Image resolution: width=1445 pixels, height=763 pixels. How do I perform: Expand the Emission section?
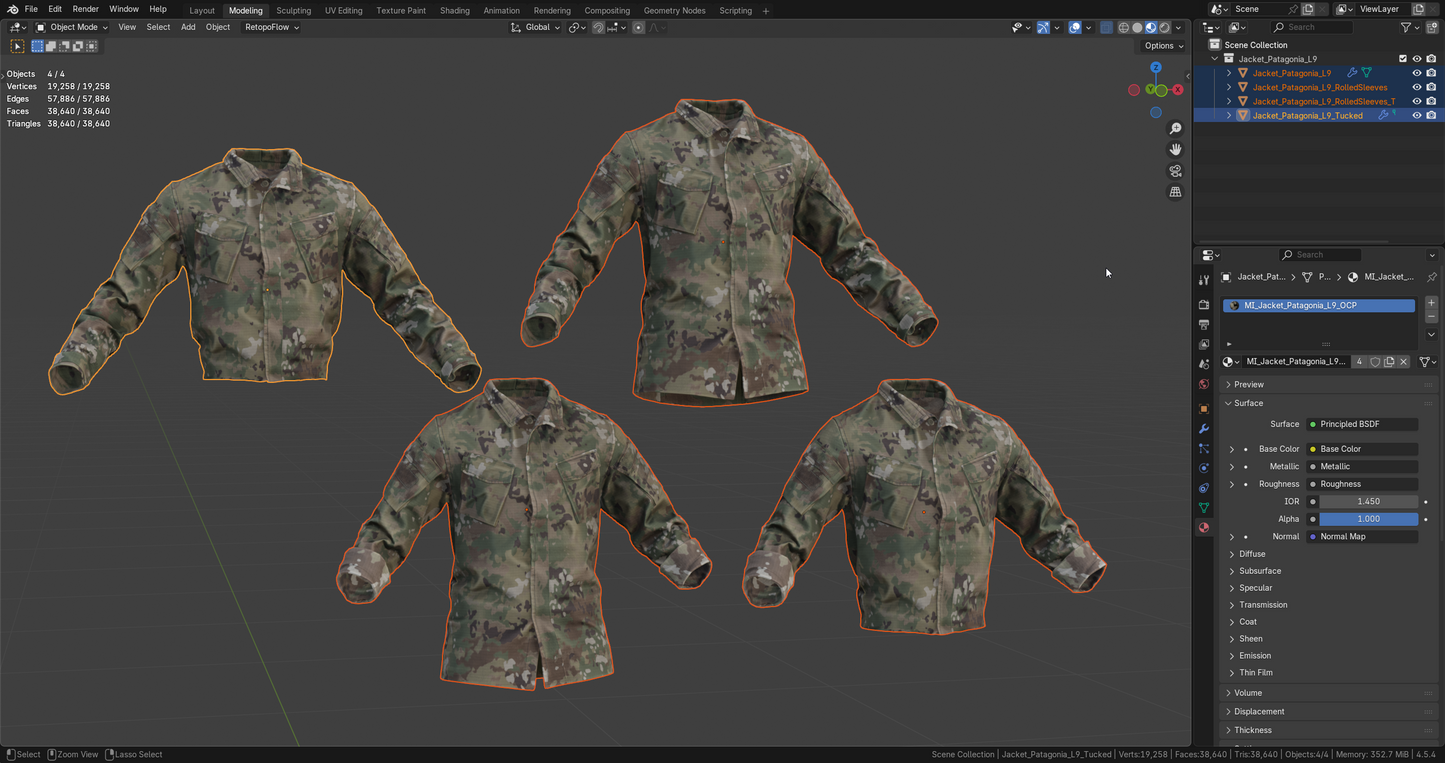coord(1254,655)
